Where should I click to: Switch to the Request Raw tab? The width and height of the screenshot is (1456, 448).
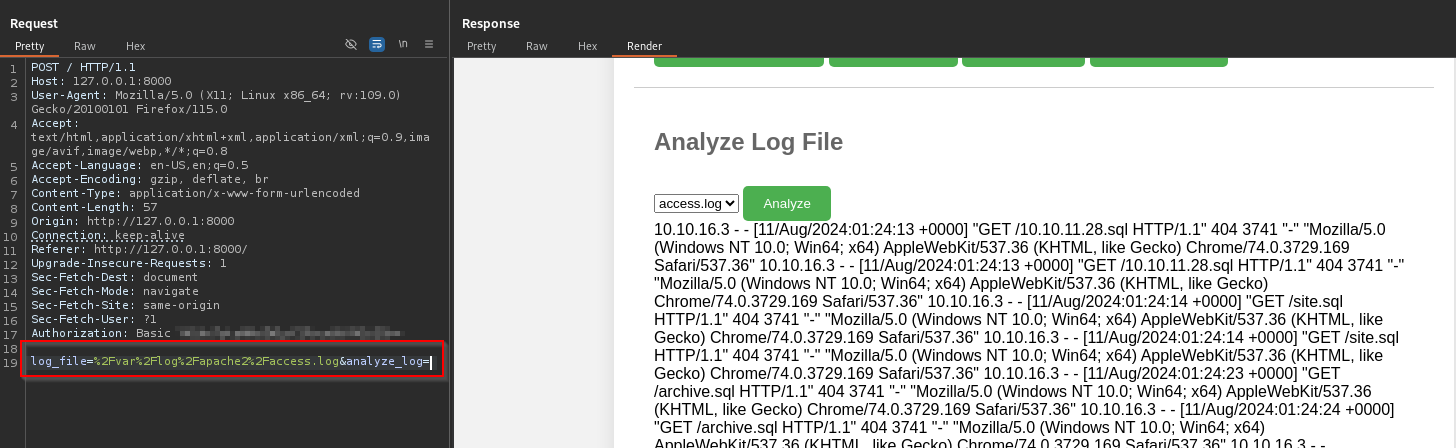[x=85, y=46]
